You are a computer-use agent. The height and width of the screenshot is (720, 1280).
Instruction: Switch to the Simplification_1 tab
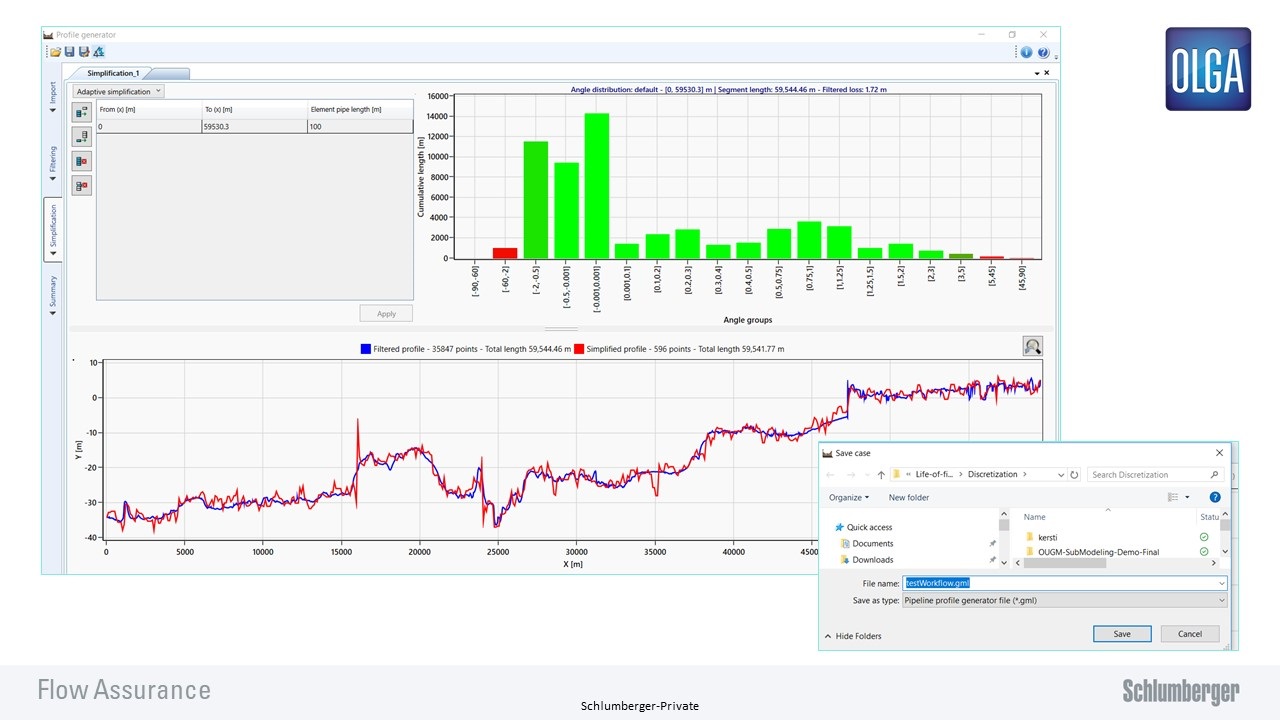tap(114, 73)
